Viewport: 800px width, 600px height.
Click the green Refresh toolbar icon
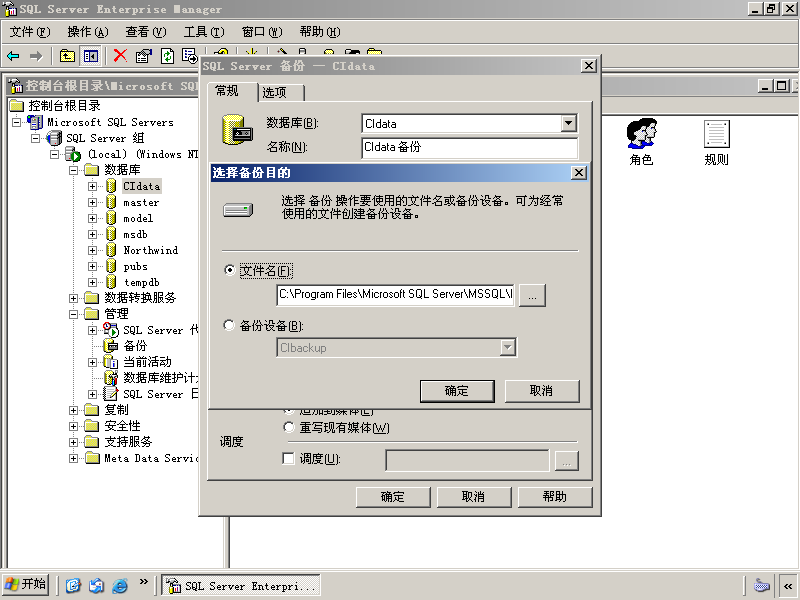coord(167,56)
